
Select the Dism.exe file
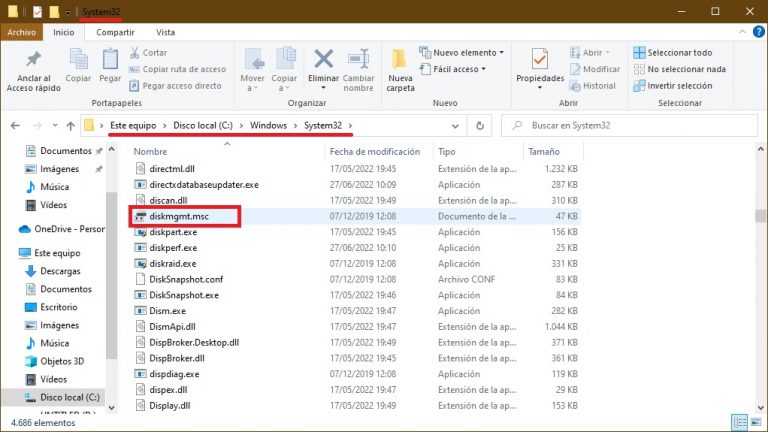[x=168, y=311]
